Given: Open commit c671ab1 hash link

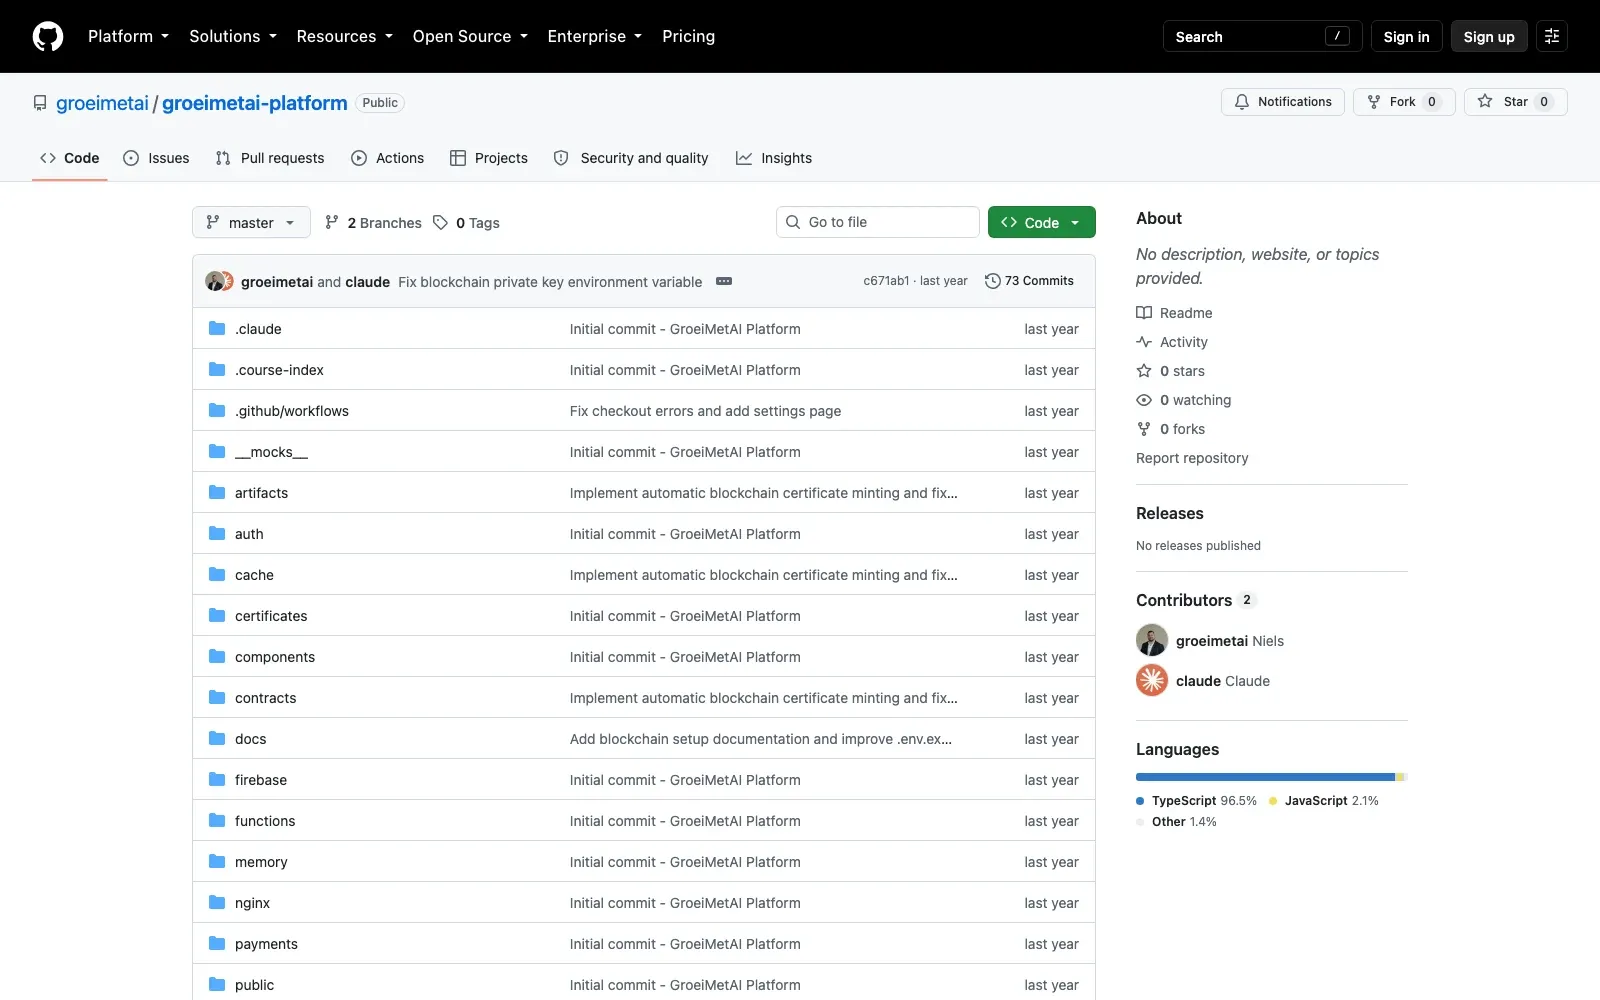Looking at the screenshot, I should tap(886, 281).
